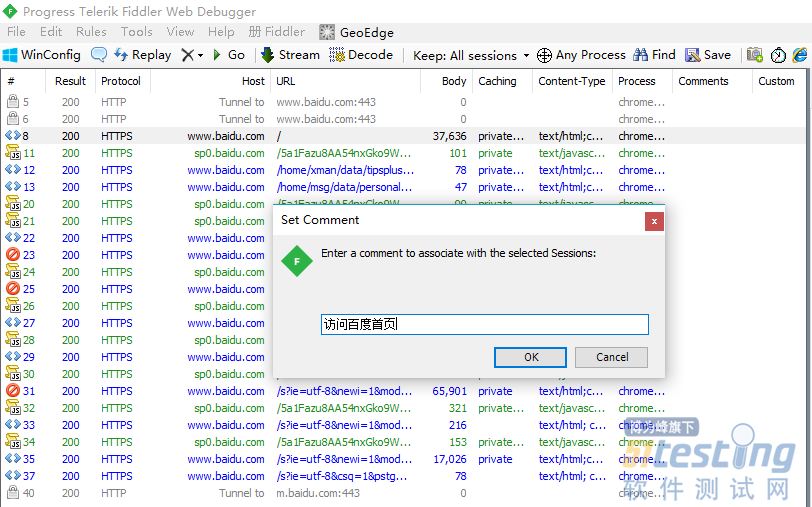Open Keep: All sessions dropdown
The height and width of the screenshot is (507, 812).
471,55
